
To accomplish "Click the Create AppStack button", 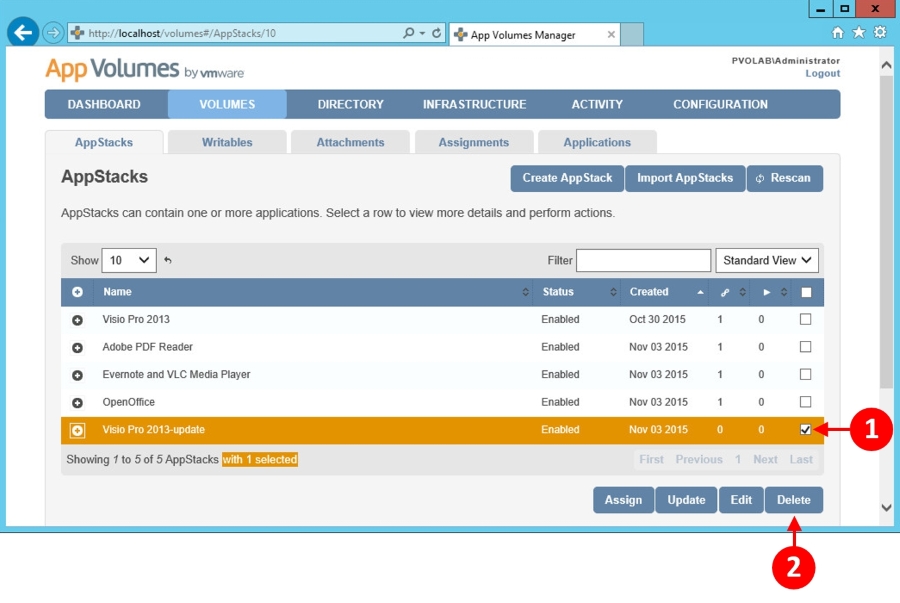I will tap(567, 178).
